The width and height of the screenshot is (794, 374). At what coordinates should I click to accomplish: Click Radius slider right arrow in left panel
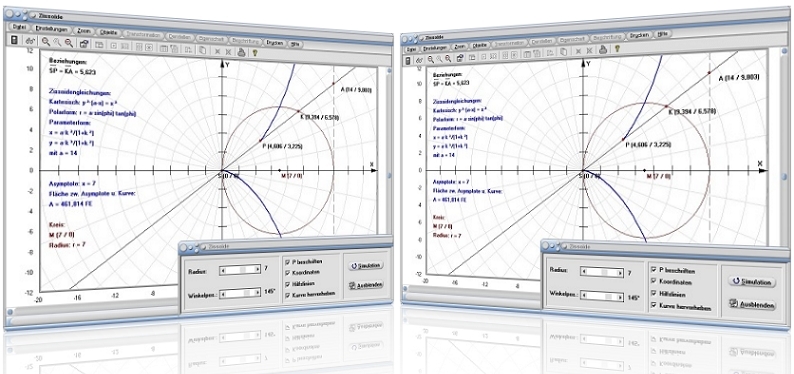pyautogui.click(x=257, y=270)
